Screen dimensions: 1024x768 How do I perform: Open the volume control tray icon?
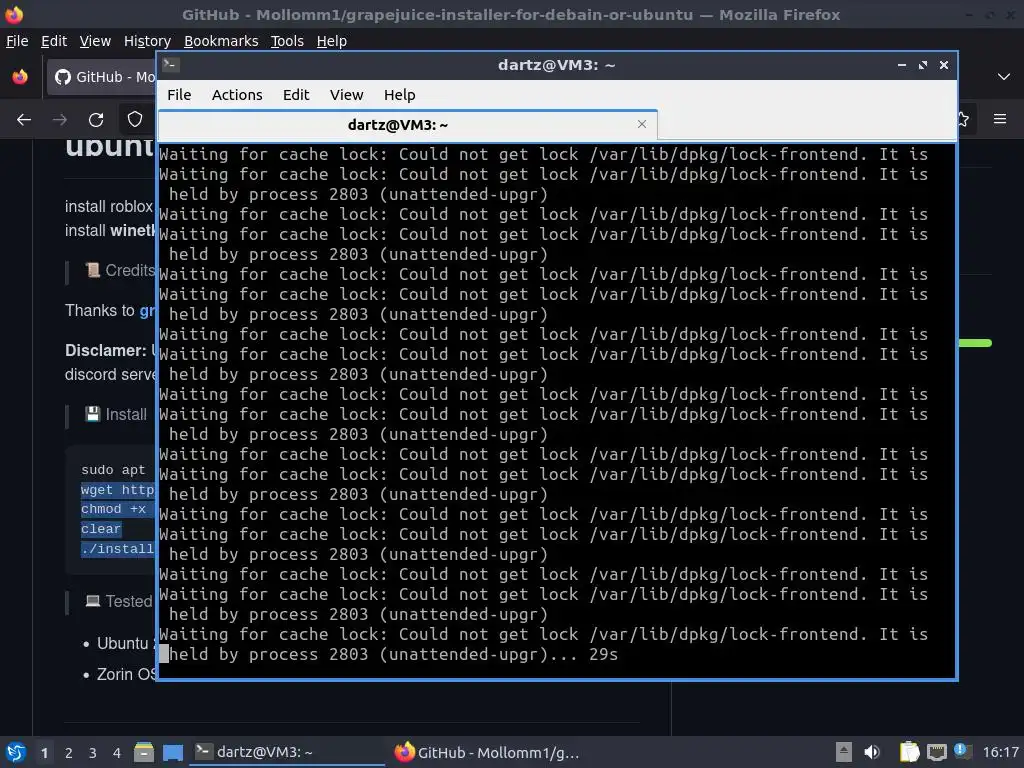(872, 752)
